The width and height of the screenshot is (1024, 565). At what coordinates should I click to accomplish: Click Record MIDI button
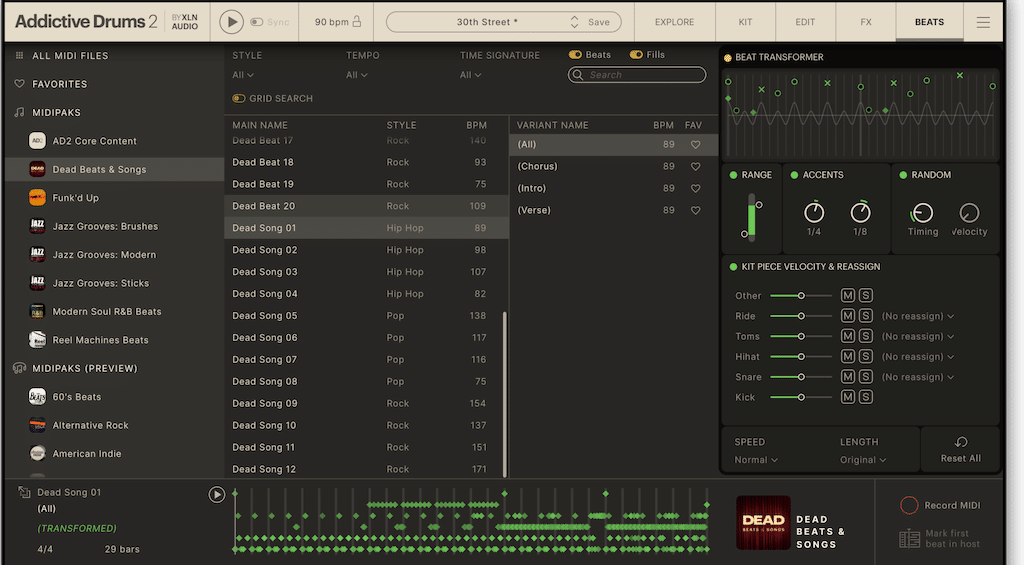[940, 505]
